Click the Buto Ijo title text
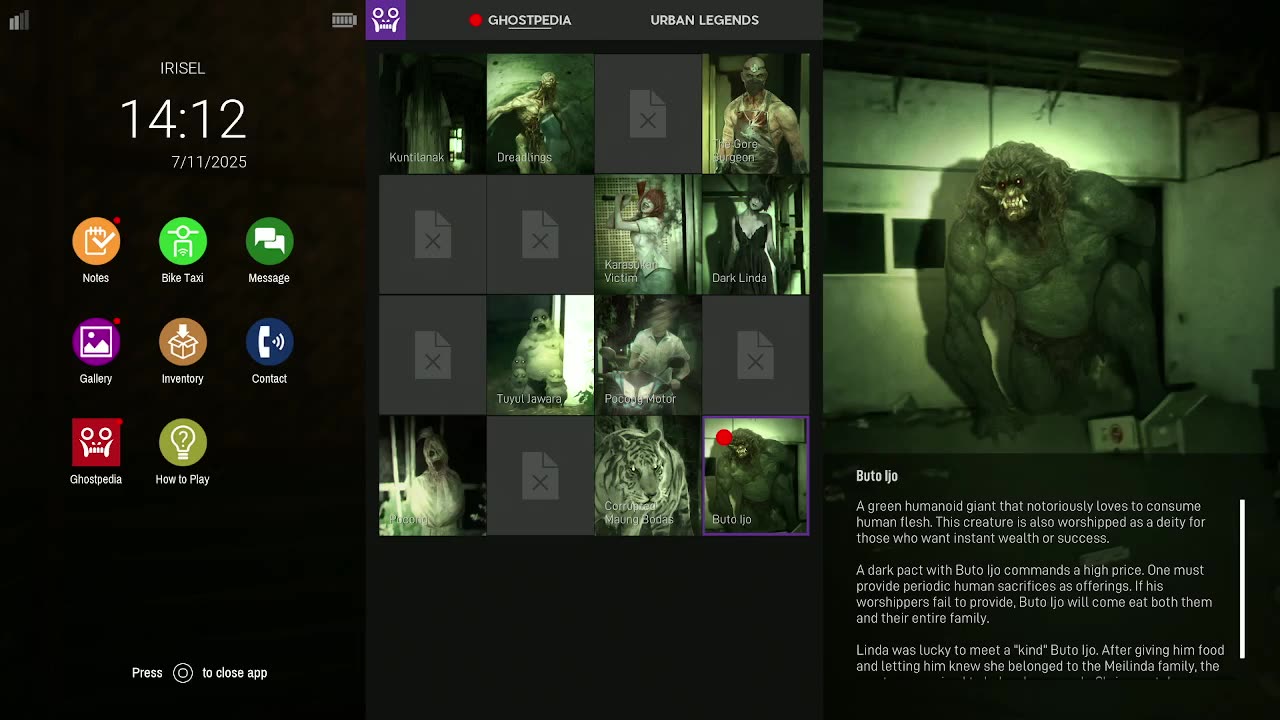The image size is (1280, 720). point(877,476)
